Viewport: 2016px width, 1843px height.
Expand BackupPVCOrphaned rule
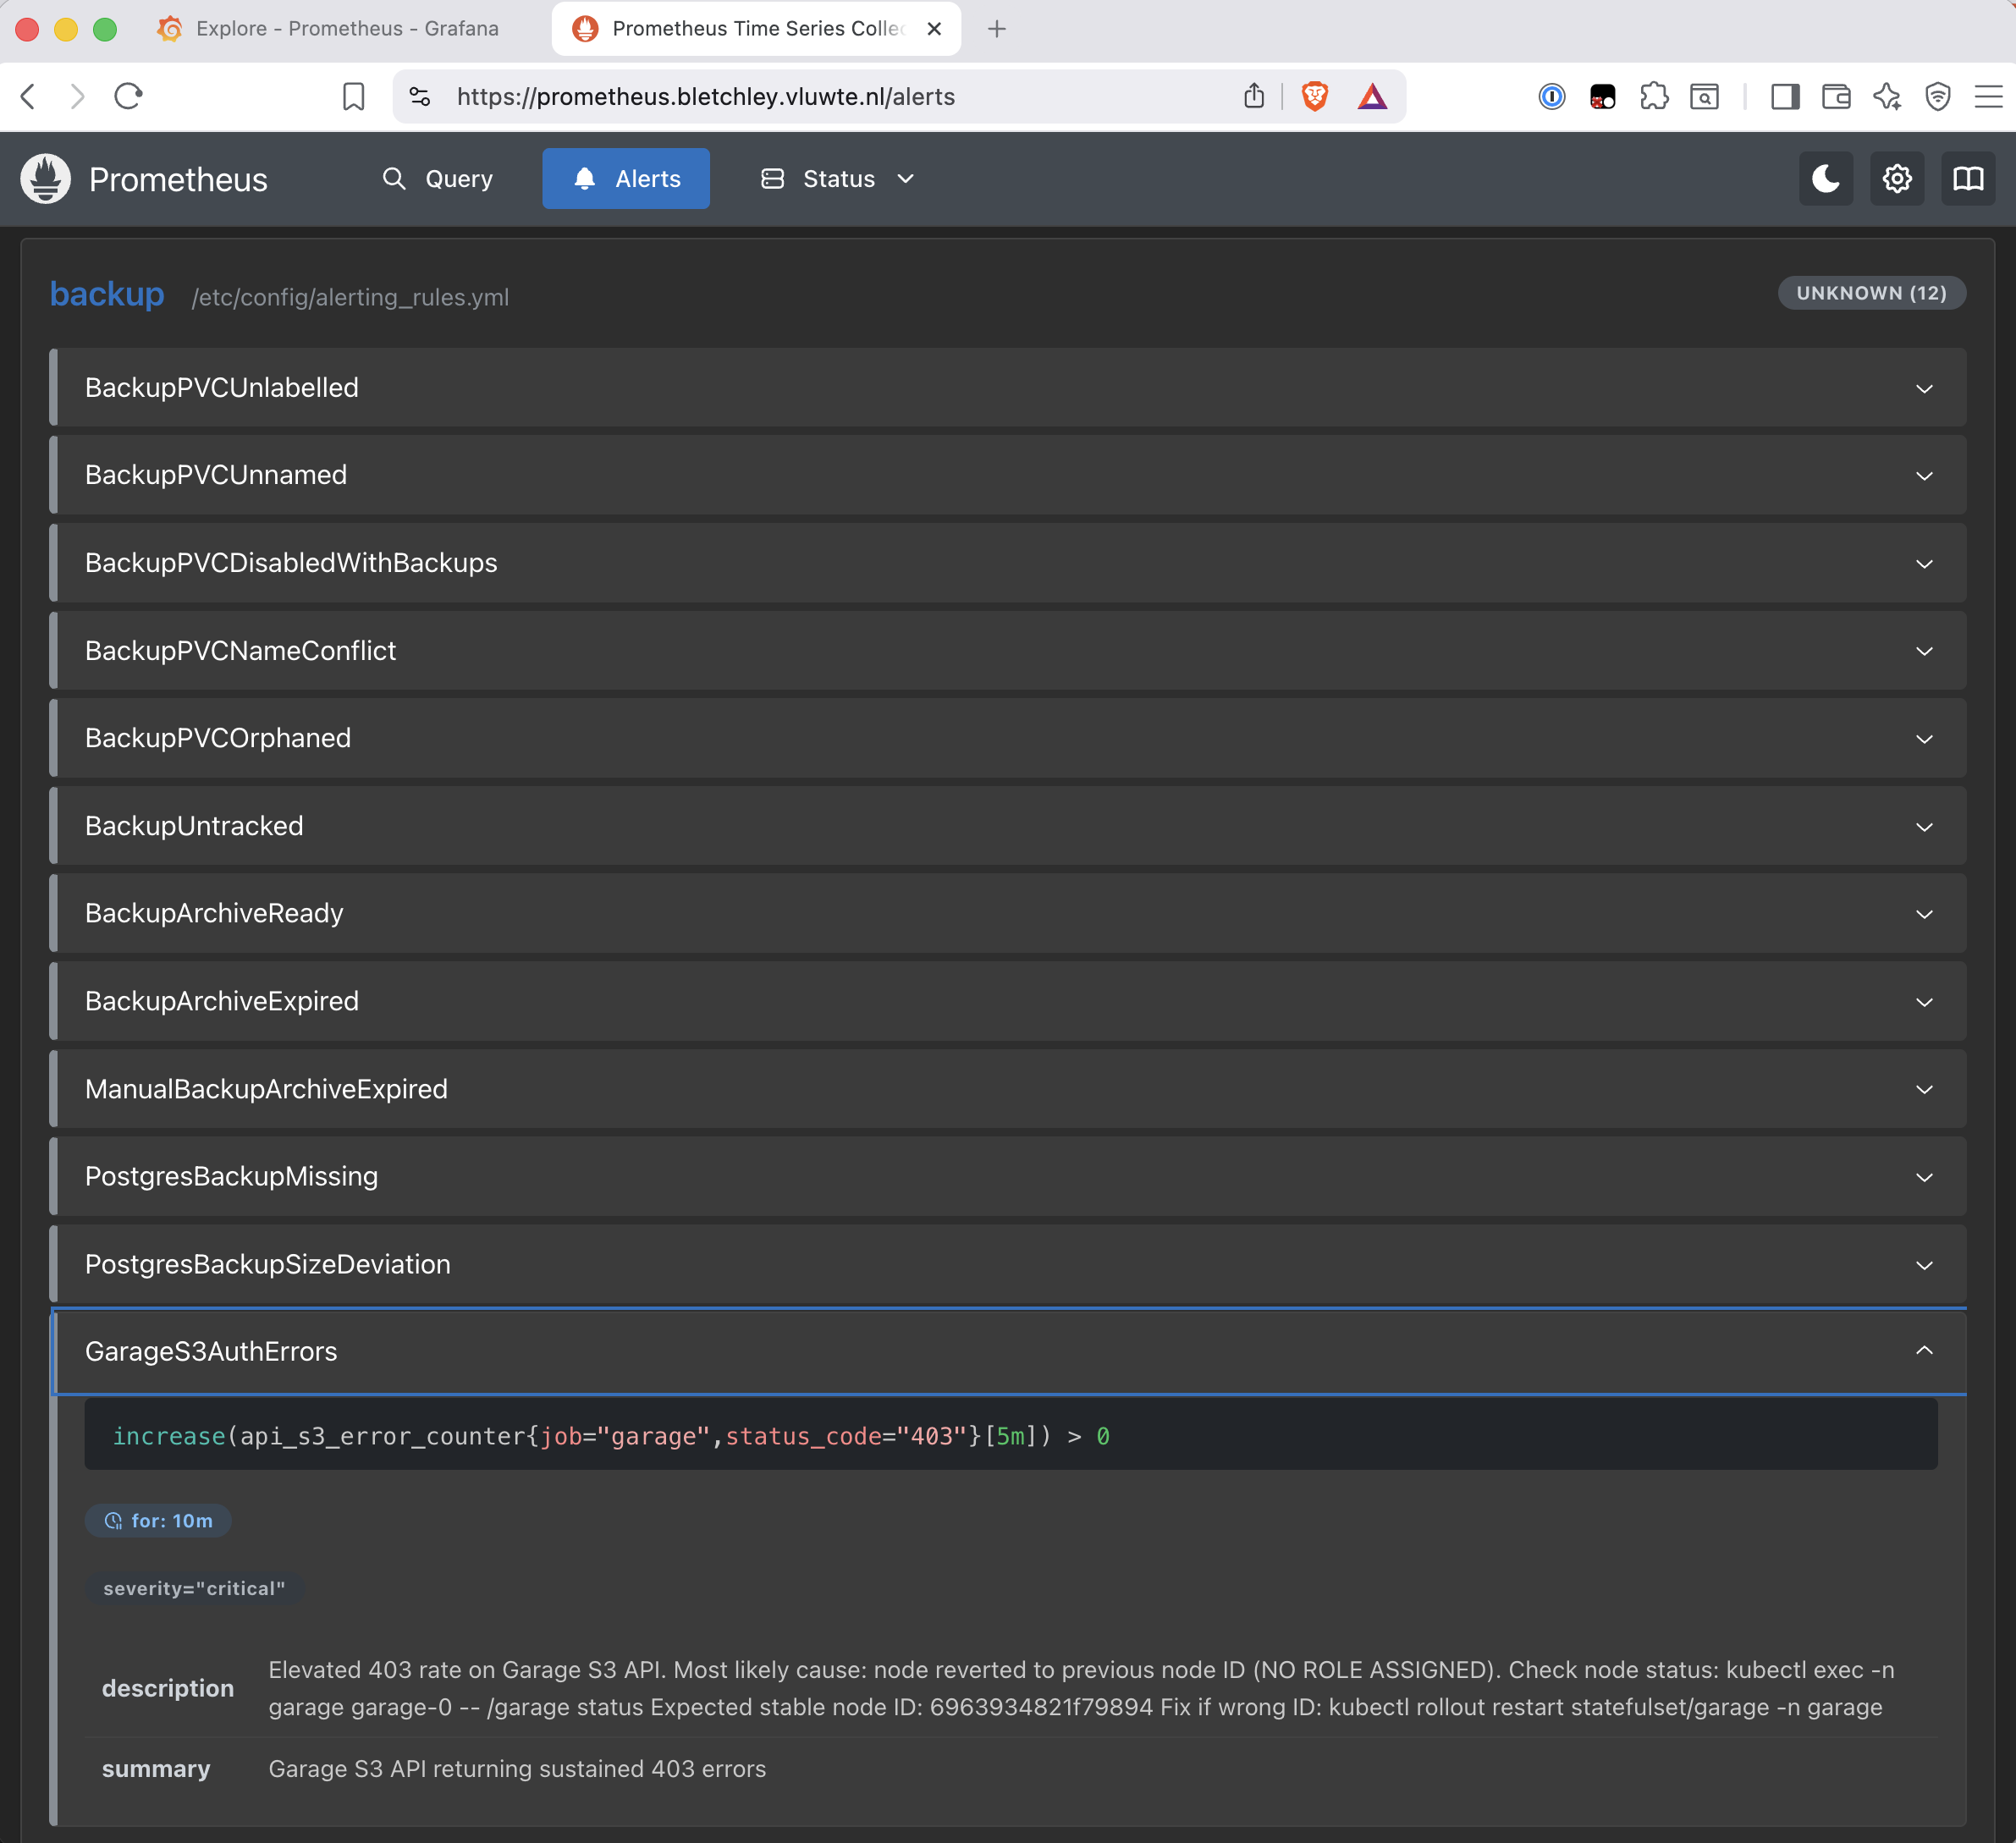coord(1009,738)
